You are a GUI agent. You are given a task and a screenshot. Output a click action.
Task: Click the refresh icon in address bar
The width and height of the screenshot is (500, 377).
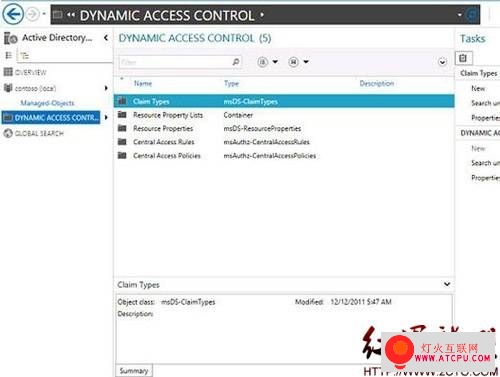[472, 15]
